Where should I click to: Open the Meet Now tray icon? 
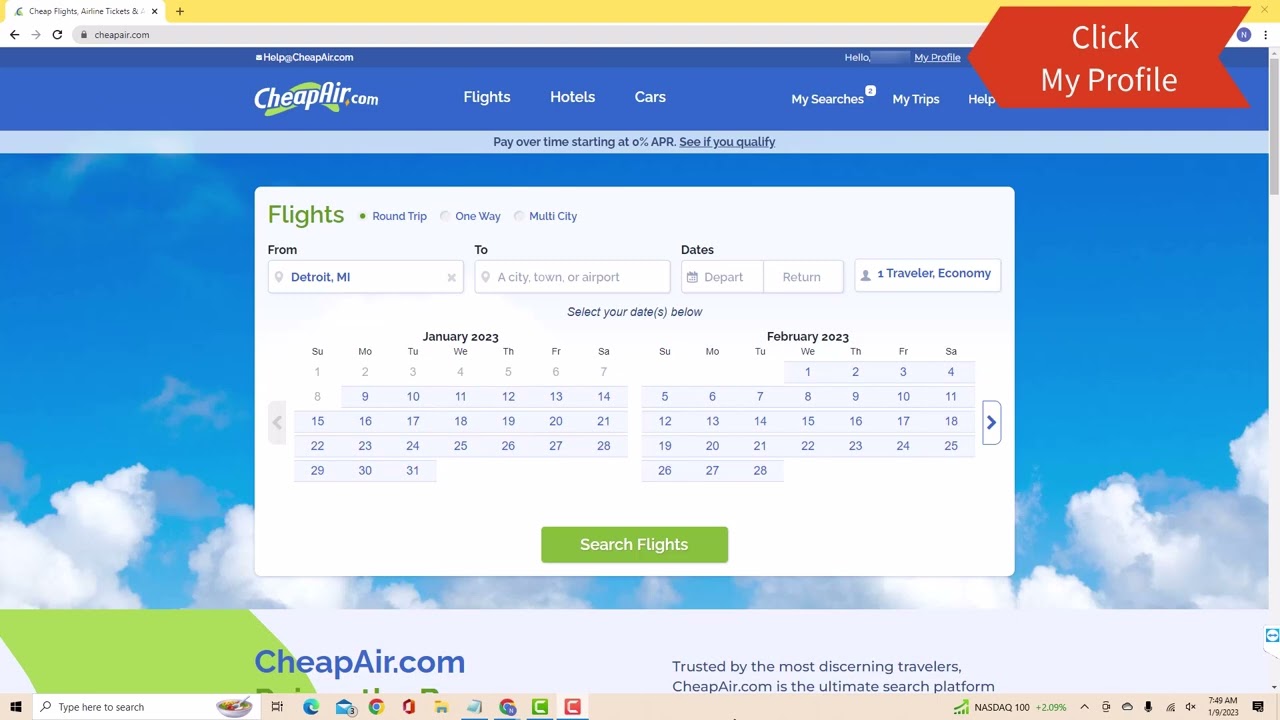click(x=1106, y=707)
